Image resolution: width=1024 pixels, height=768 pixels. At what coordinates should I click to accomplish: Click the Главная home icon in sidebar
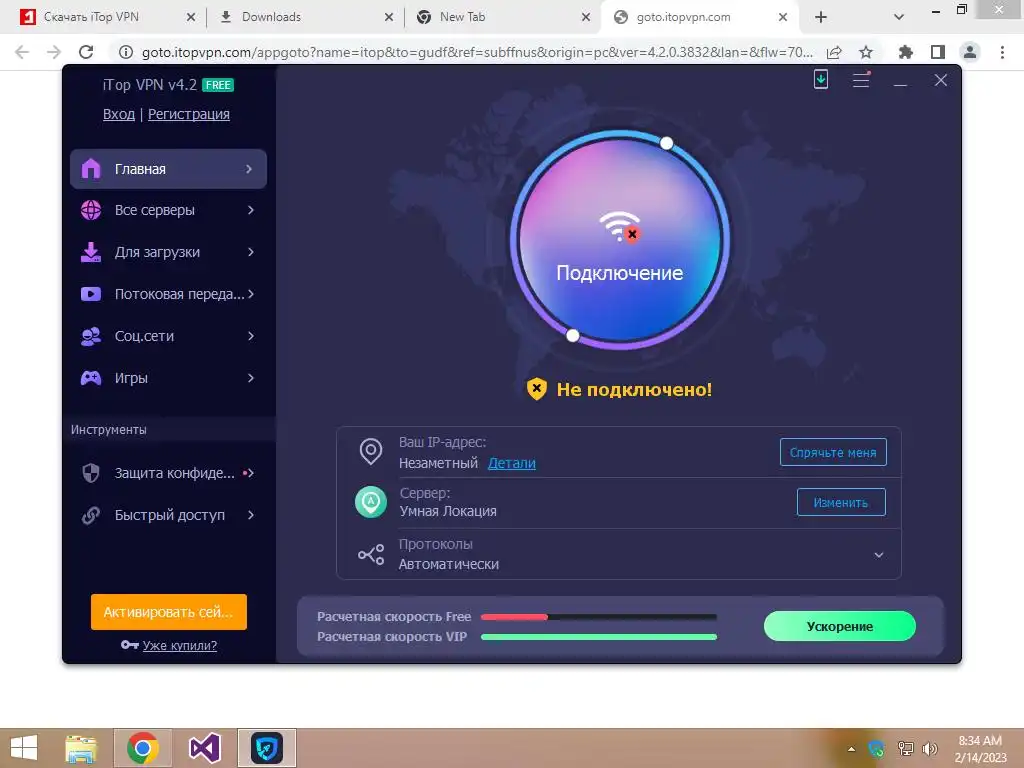[x=91, y=168]
